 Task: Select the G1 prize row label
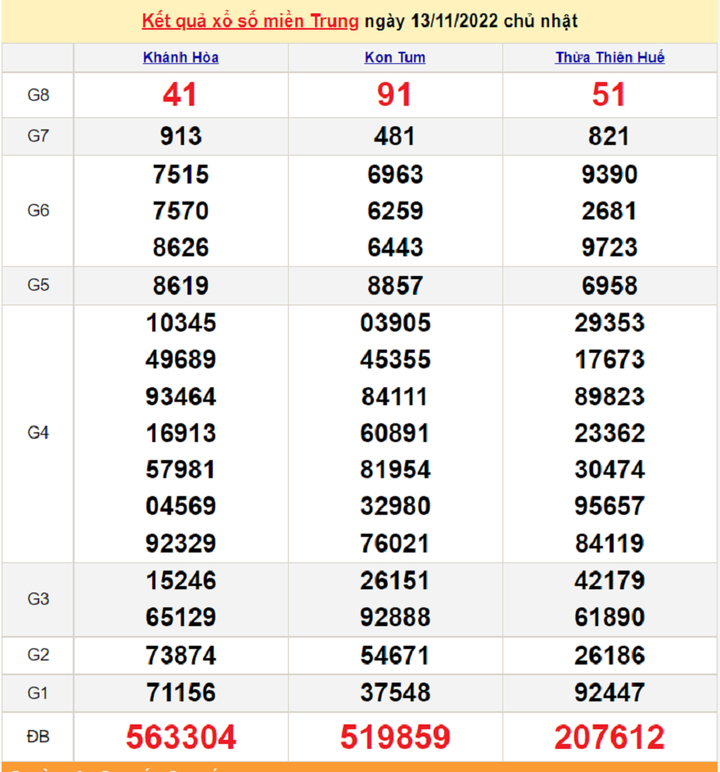point(38,692)
